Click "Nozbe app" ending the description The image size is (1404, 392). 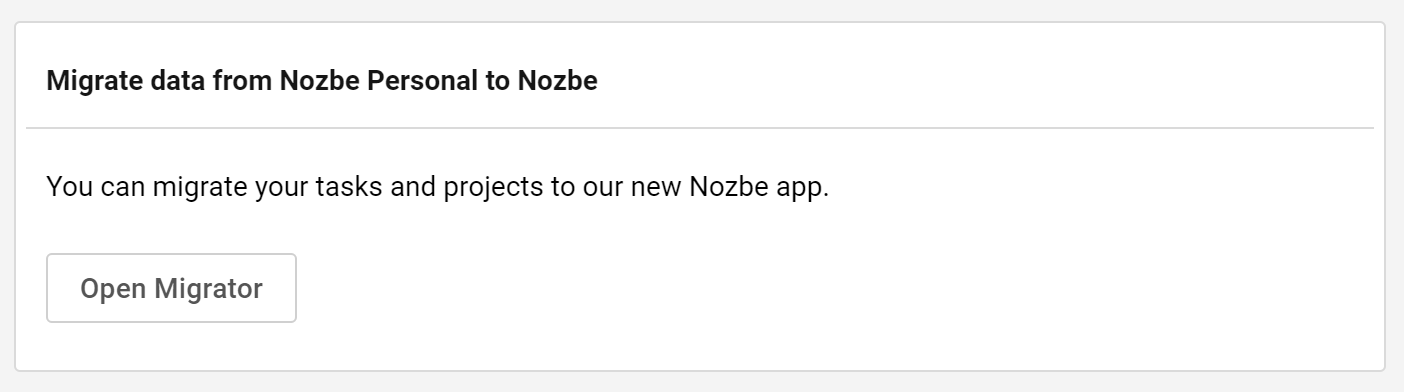coord(759,188)
